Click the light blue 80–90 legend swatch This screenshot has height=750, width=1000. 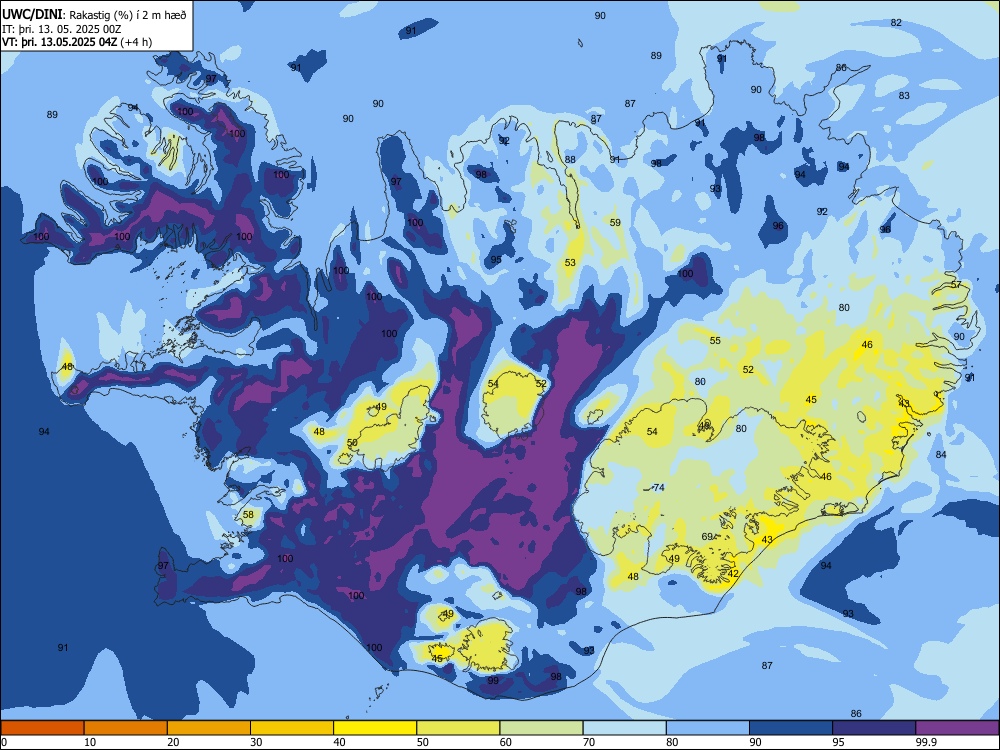[x=708, y=728]
